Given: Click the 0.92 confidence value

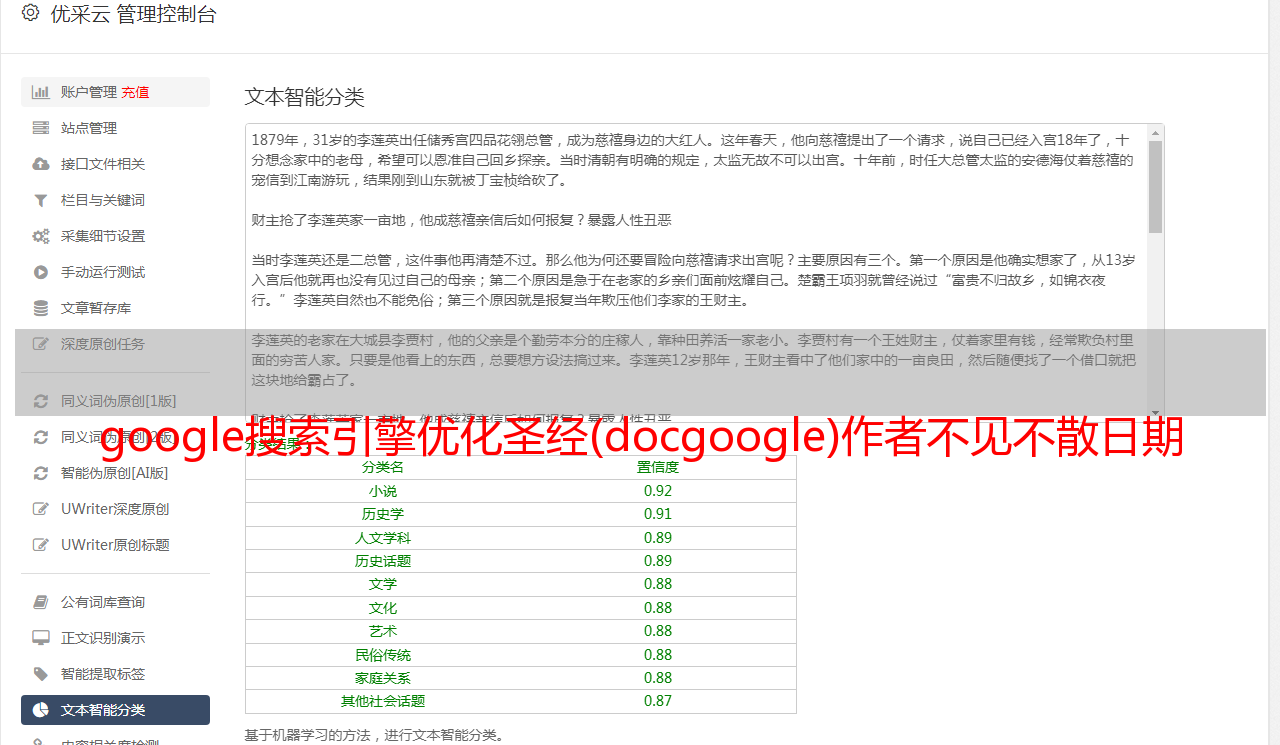Looking at the screenshot, I should [658, 491].
